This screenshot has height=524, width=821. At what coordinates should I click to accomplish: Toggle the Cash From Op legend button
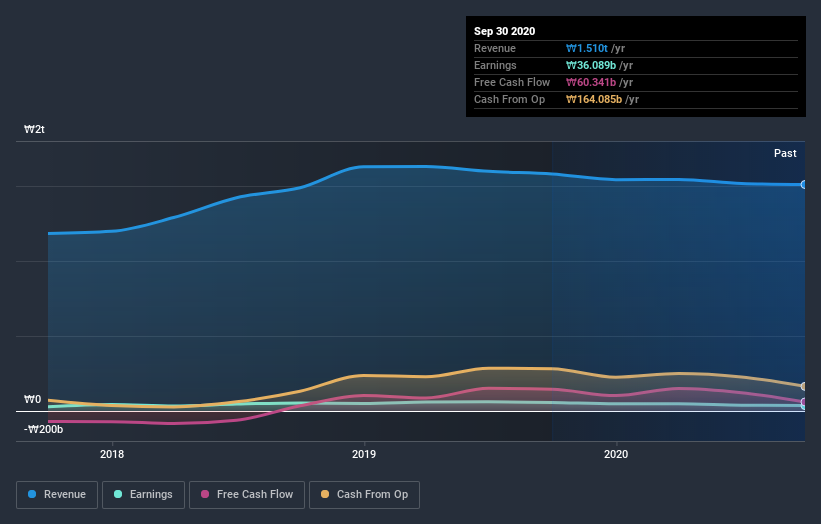[x=364, y=495]
